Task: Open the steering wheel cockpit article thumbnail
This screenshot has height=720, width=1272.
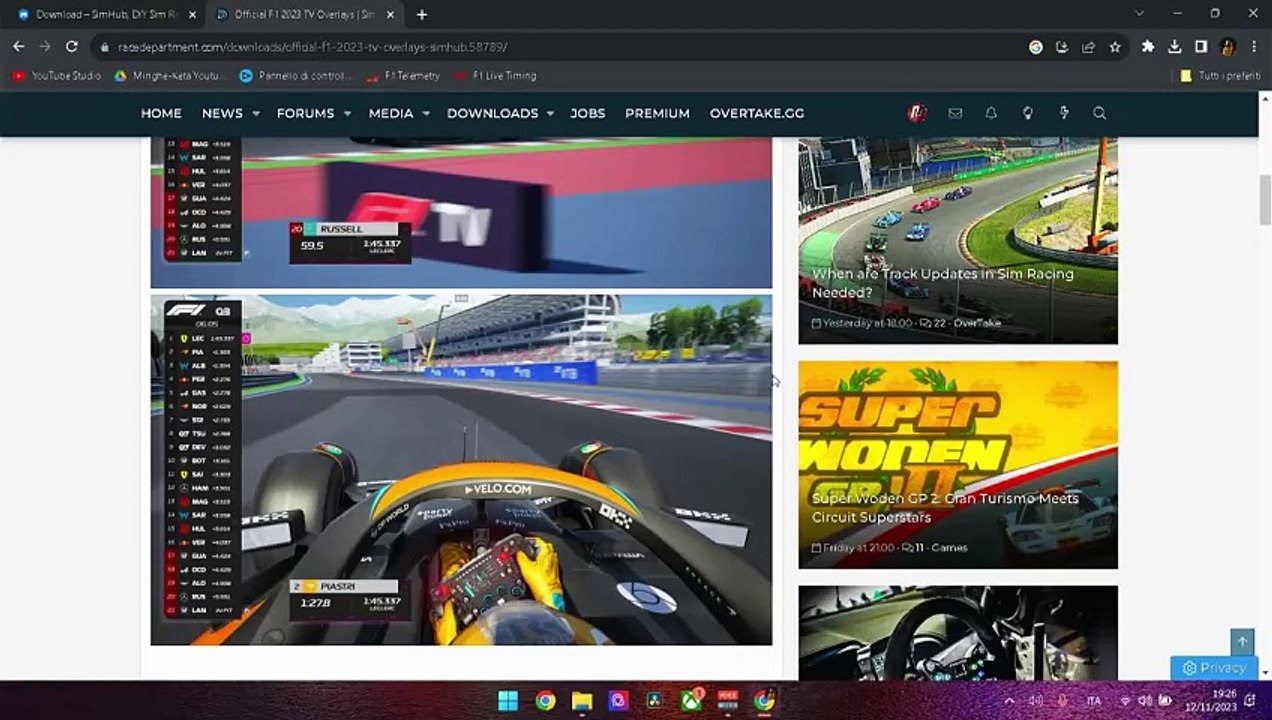Action: (958, 633)
